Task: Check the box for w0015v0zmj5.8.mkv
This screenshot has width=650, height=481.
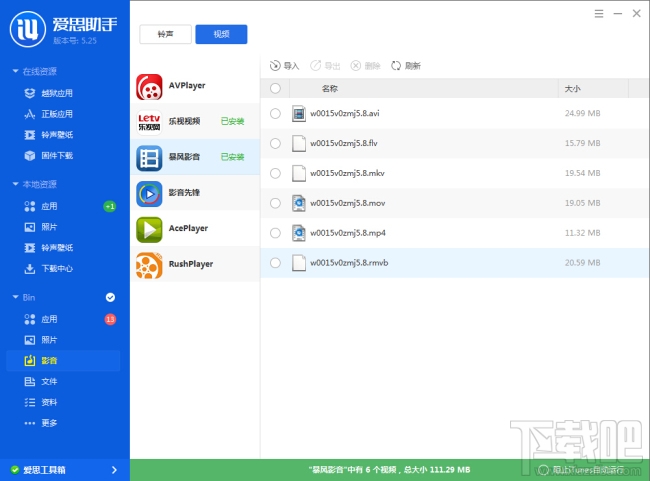Action: 275,173
